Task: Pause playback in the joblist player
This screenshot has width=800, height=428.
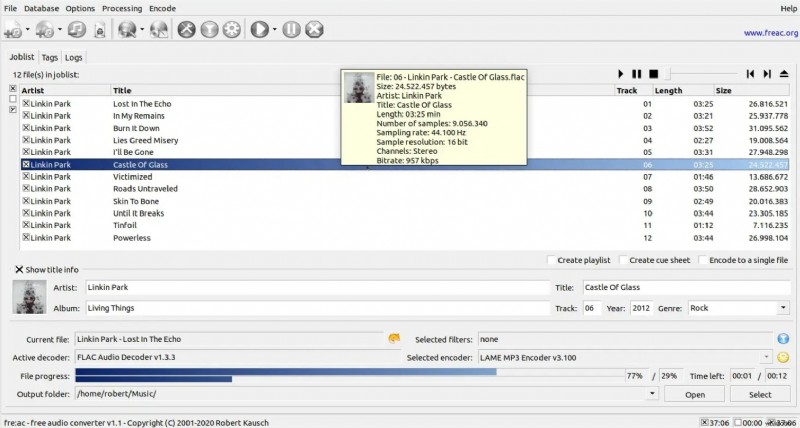Action: [x=637, y=74]
